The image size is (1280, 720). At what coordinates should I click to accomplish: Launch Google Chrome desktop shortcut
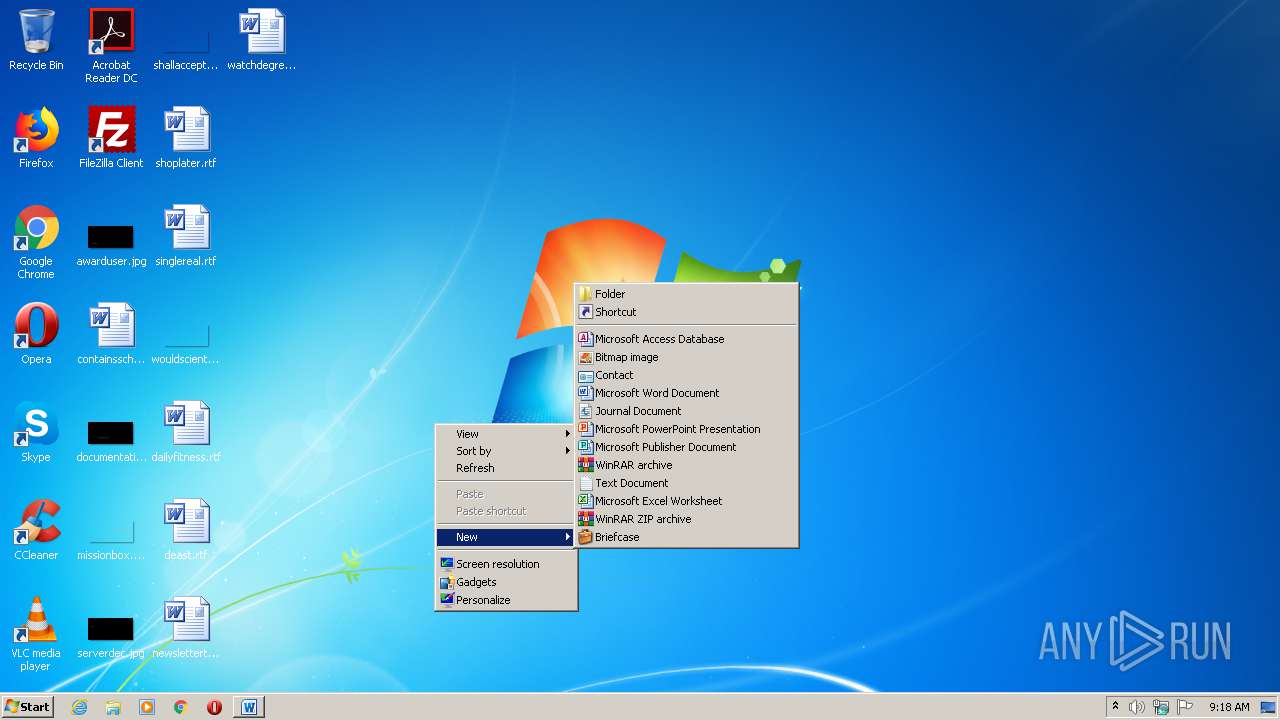(36, 242)
